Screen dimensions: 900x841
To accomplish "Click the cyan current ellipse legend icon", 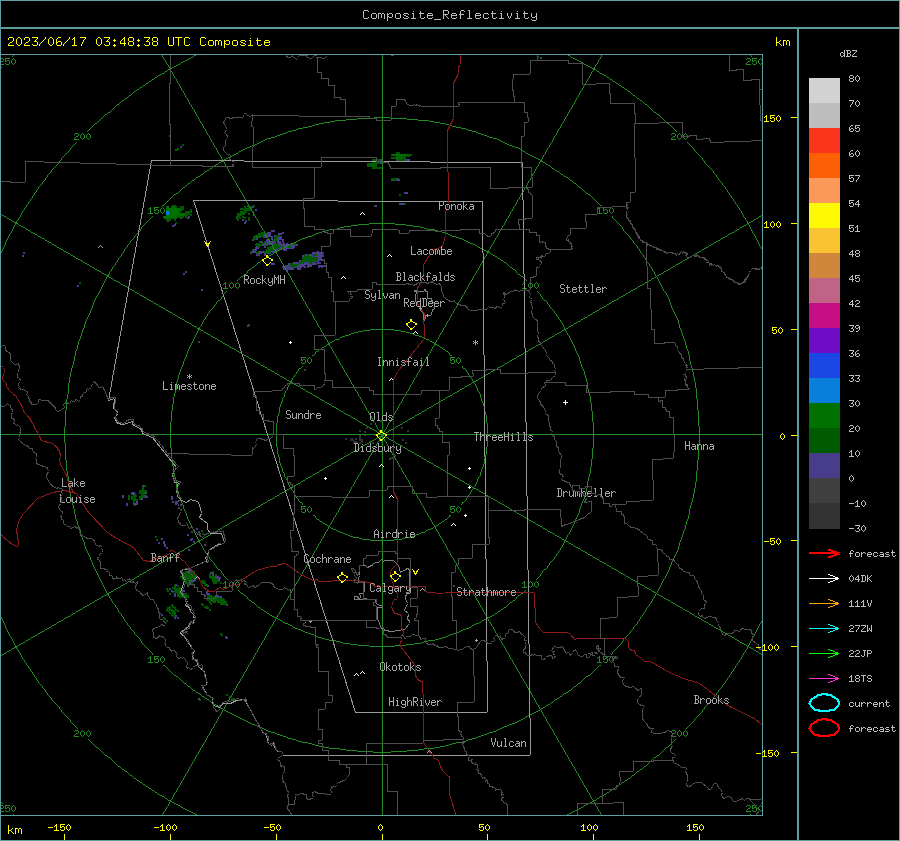I will (824, 703).
